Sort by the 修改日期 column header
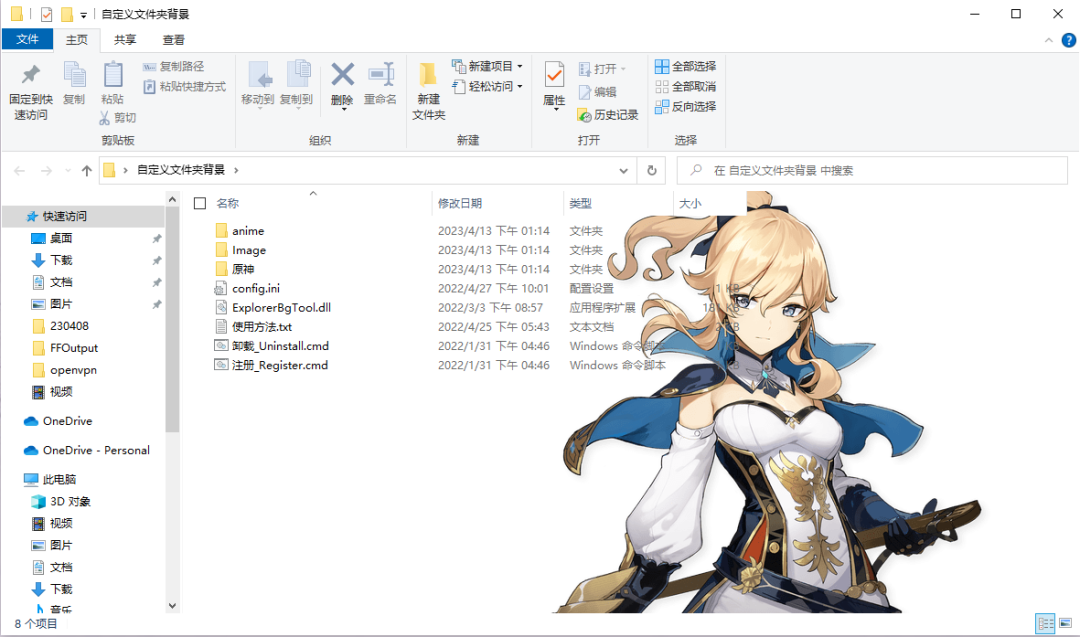Screen dimensions: 1080x637 click(x=459, y=203)
